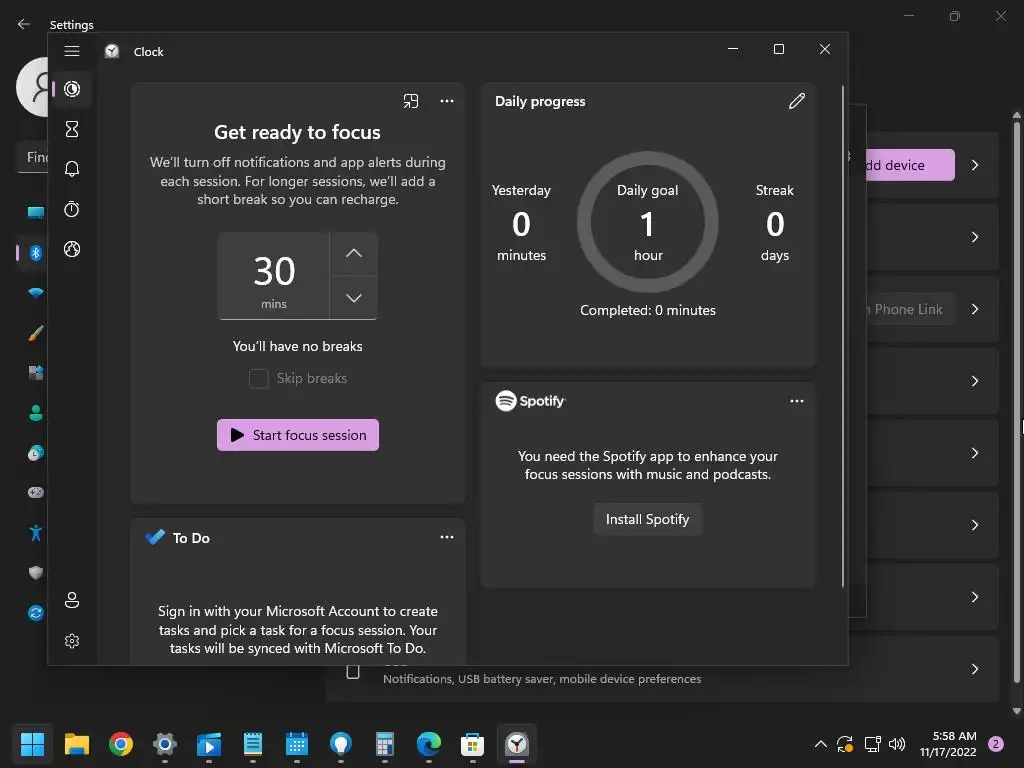Viewport: 1024px width, 768px height.
Task: Select Bluetooth & devices in Settings sidebar
Action: [36, 253]
